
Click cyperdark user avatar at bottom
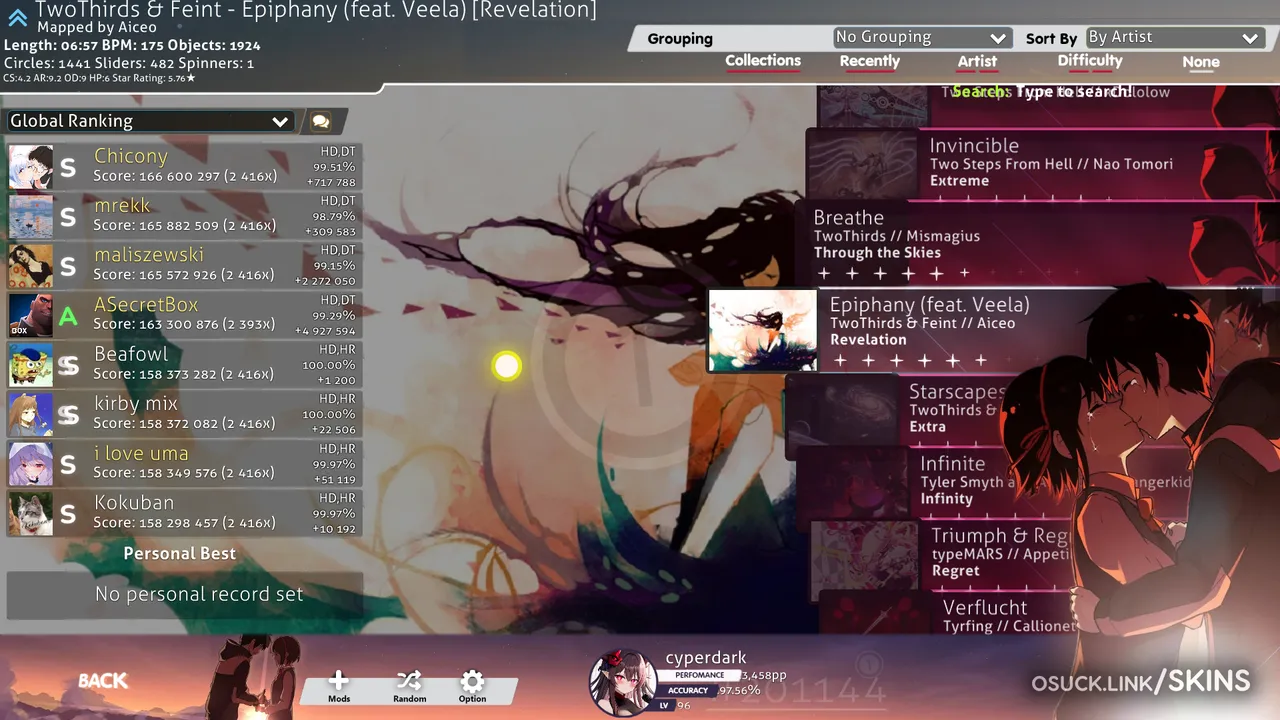tap(622, 682)
